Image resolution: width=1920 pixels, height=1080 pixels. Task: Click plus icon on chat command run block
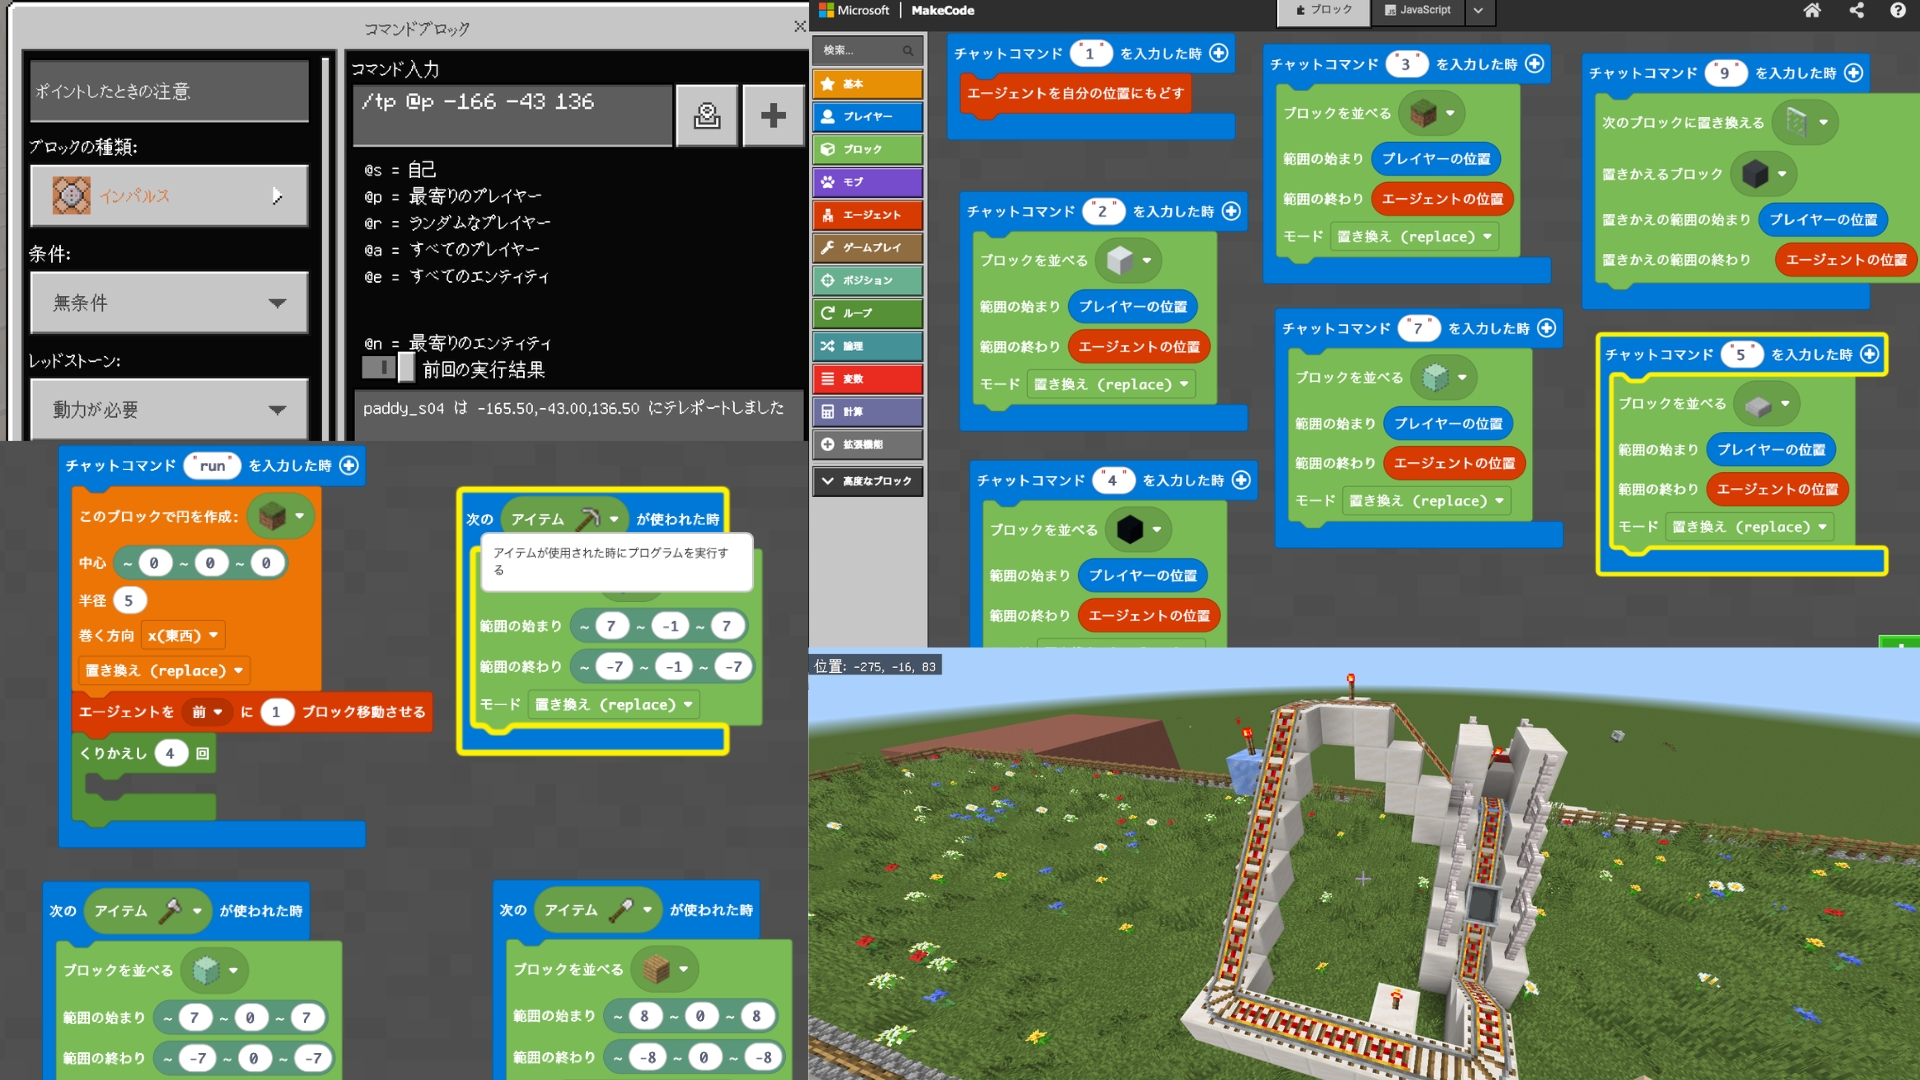pos(349,465)
